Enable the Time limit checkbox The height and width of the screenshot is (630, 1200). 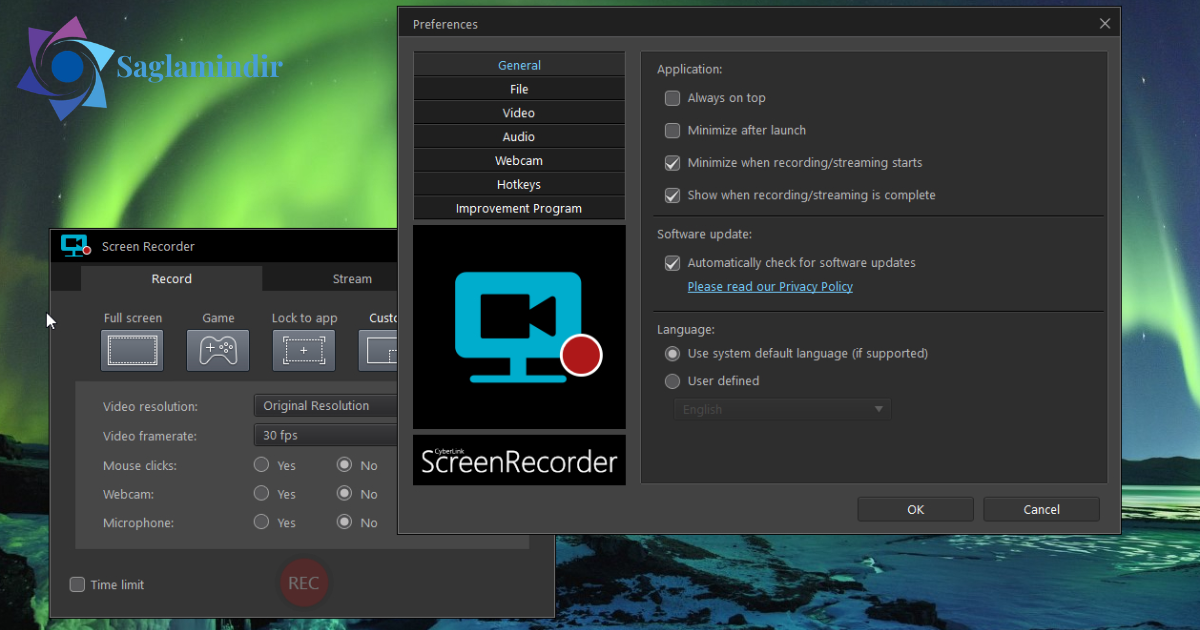click(77, 585)
